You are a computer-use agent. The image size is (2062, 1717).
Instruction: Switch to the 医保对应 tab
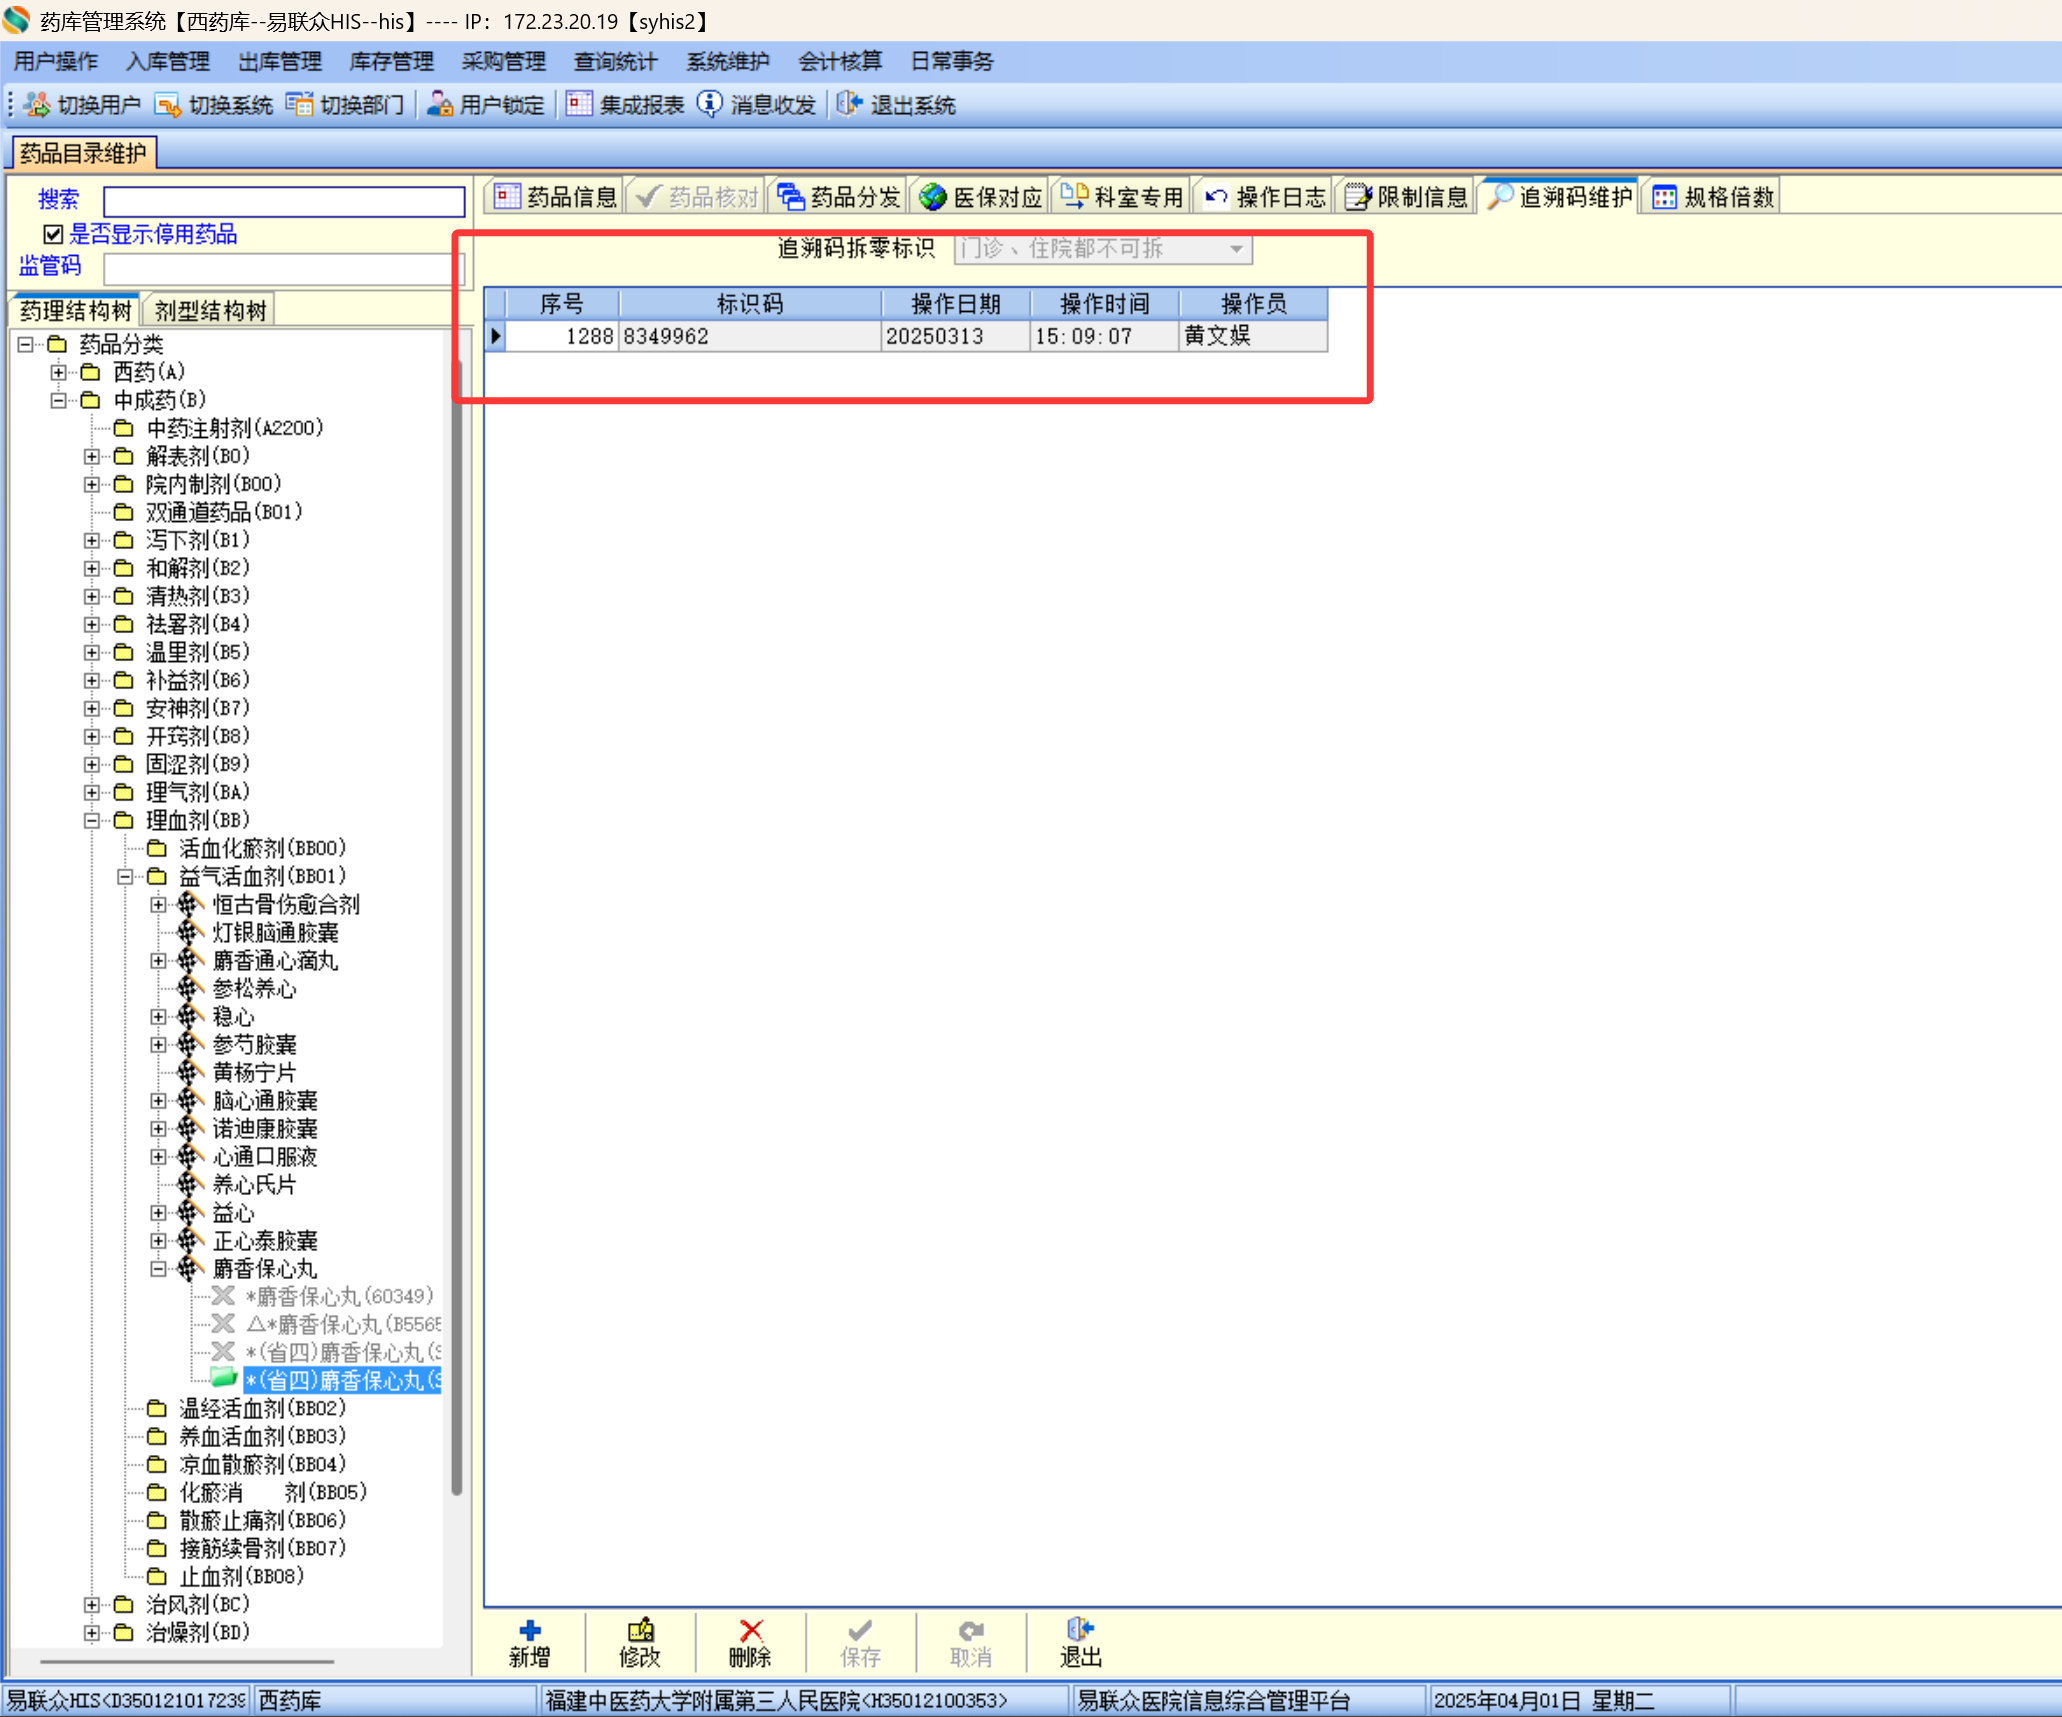[x=981, y=197]
